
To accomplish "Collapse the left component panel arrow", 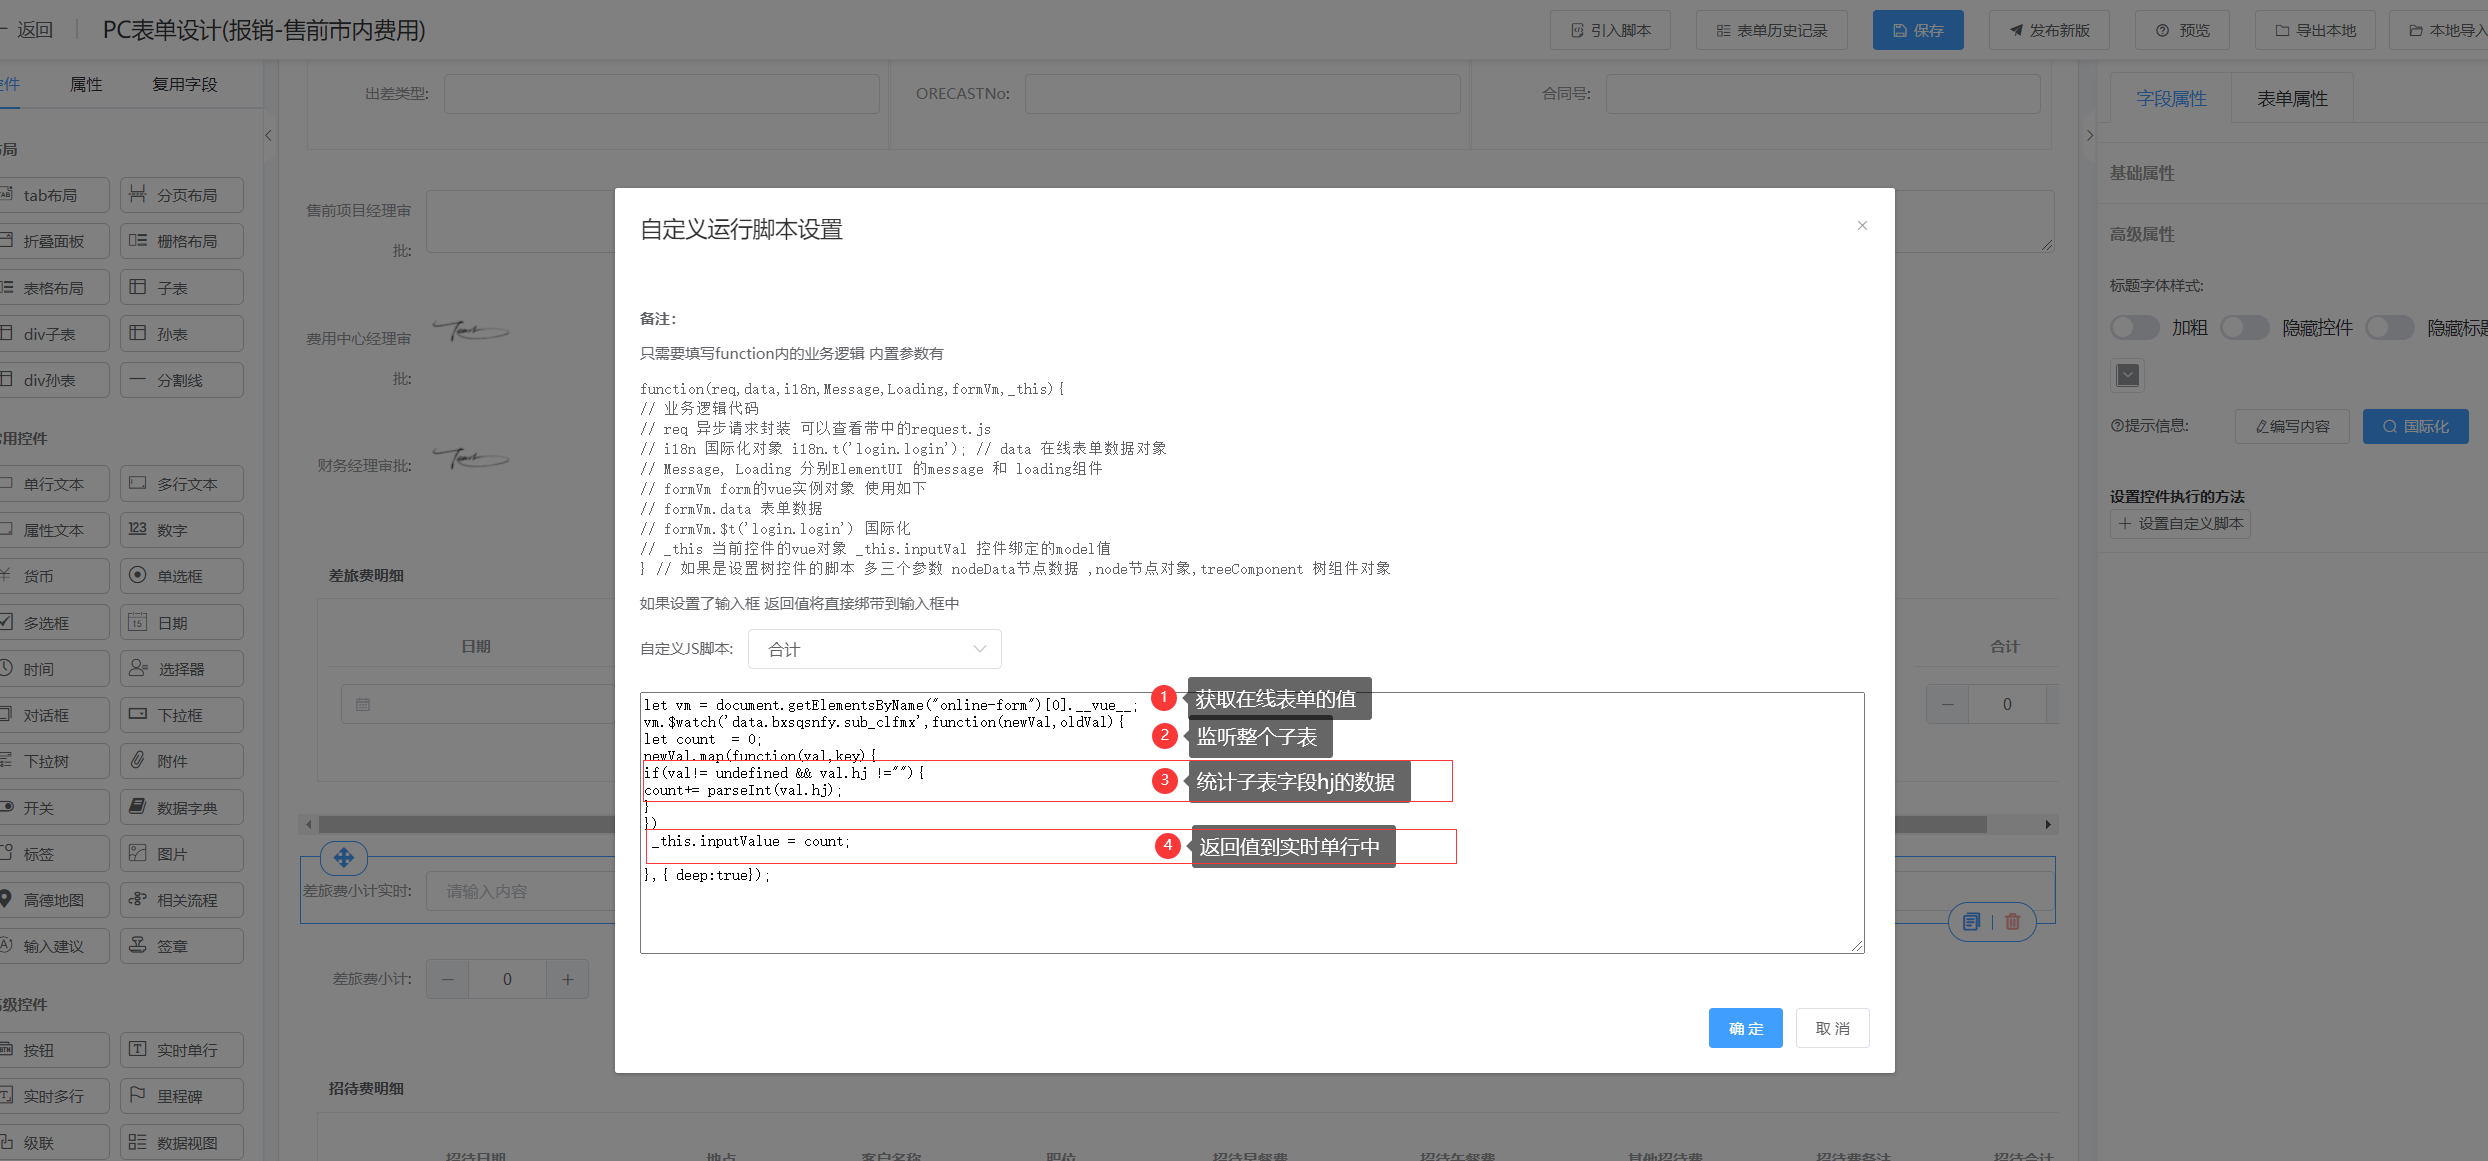I will (x=268, y=135).
